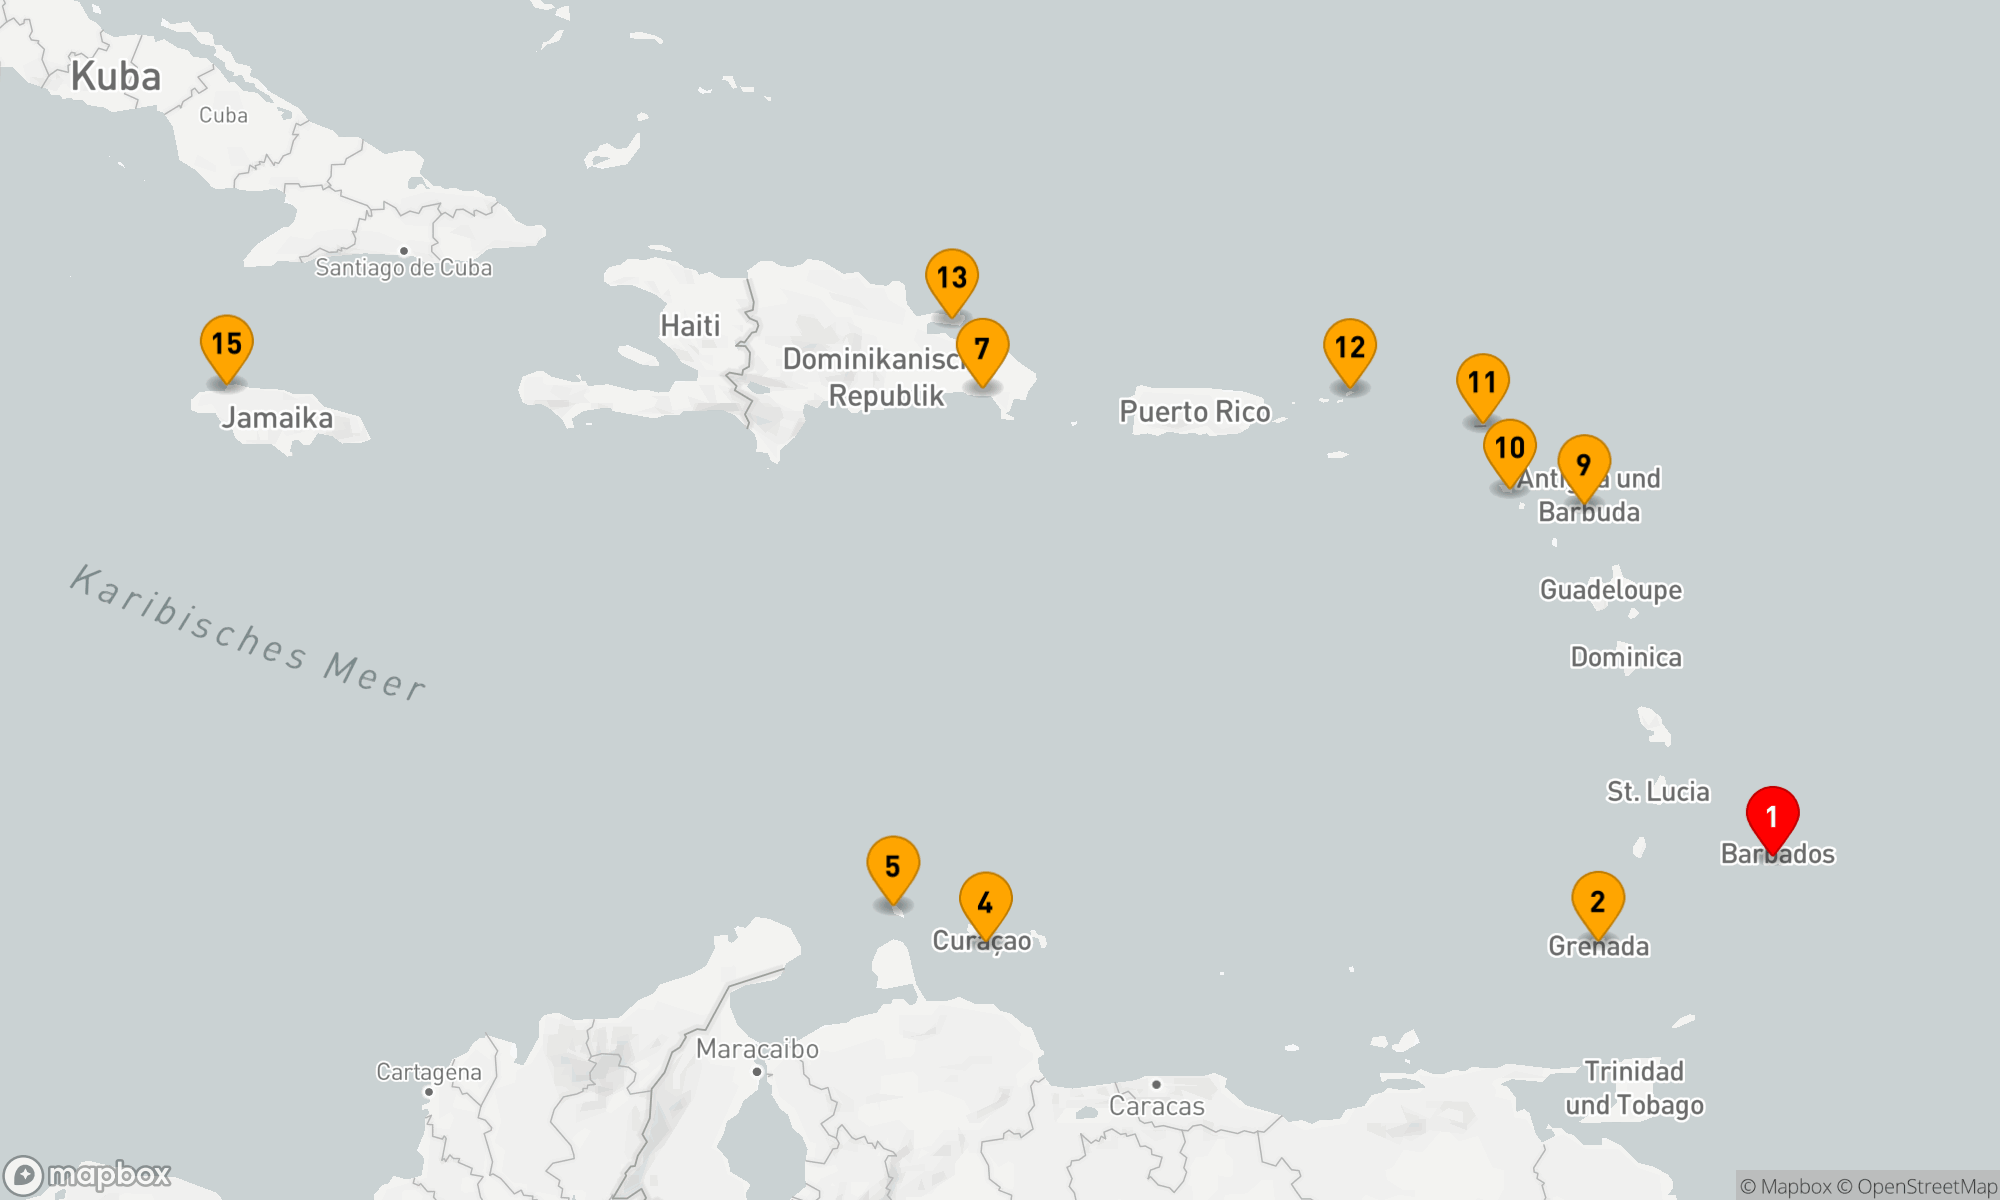This screenshot has width=2000, height=1200.
Task: Open the Mapbox logo link
Action: 88,1174
